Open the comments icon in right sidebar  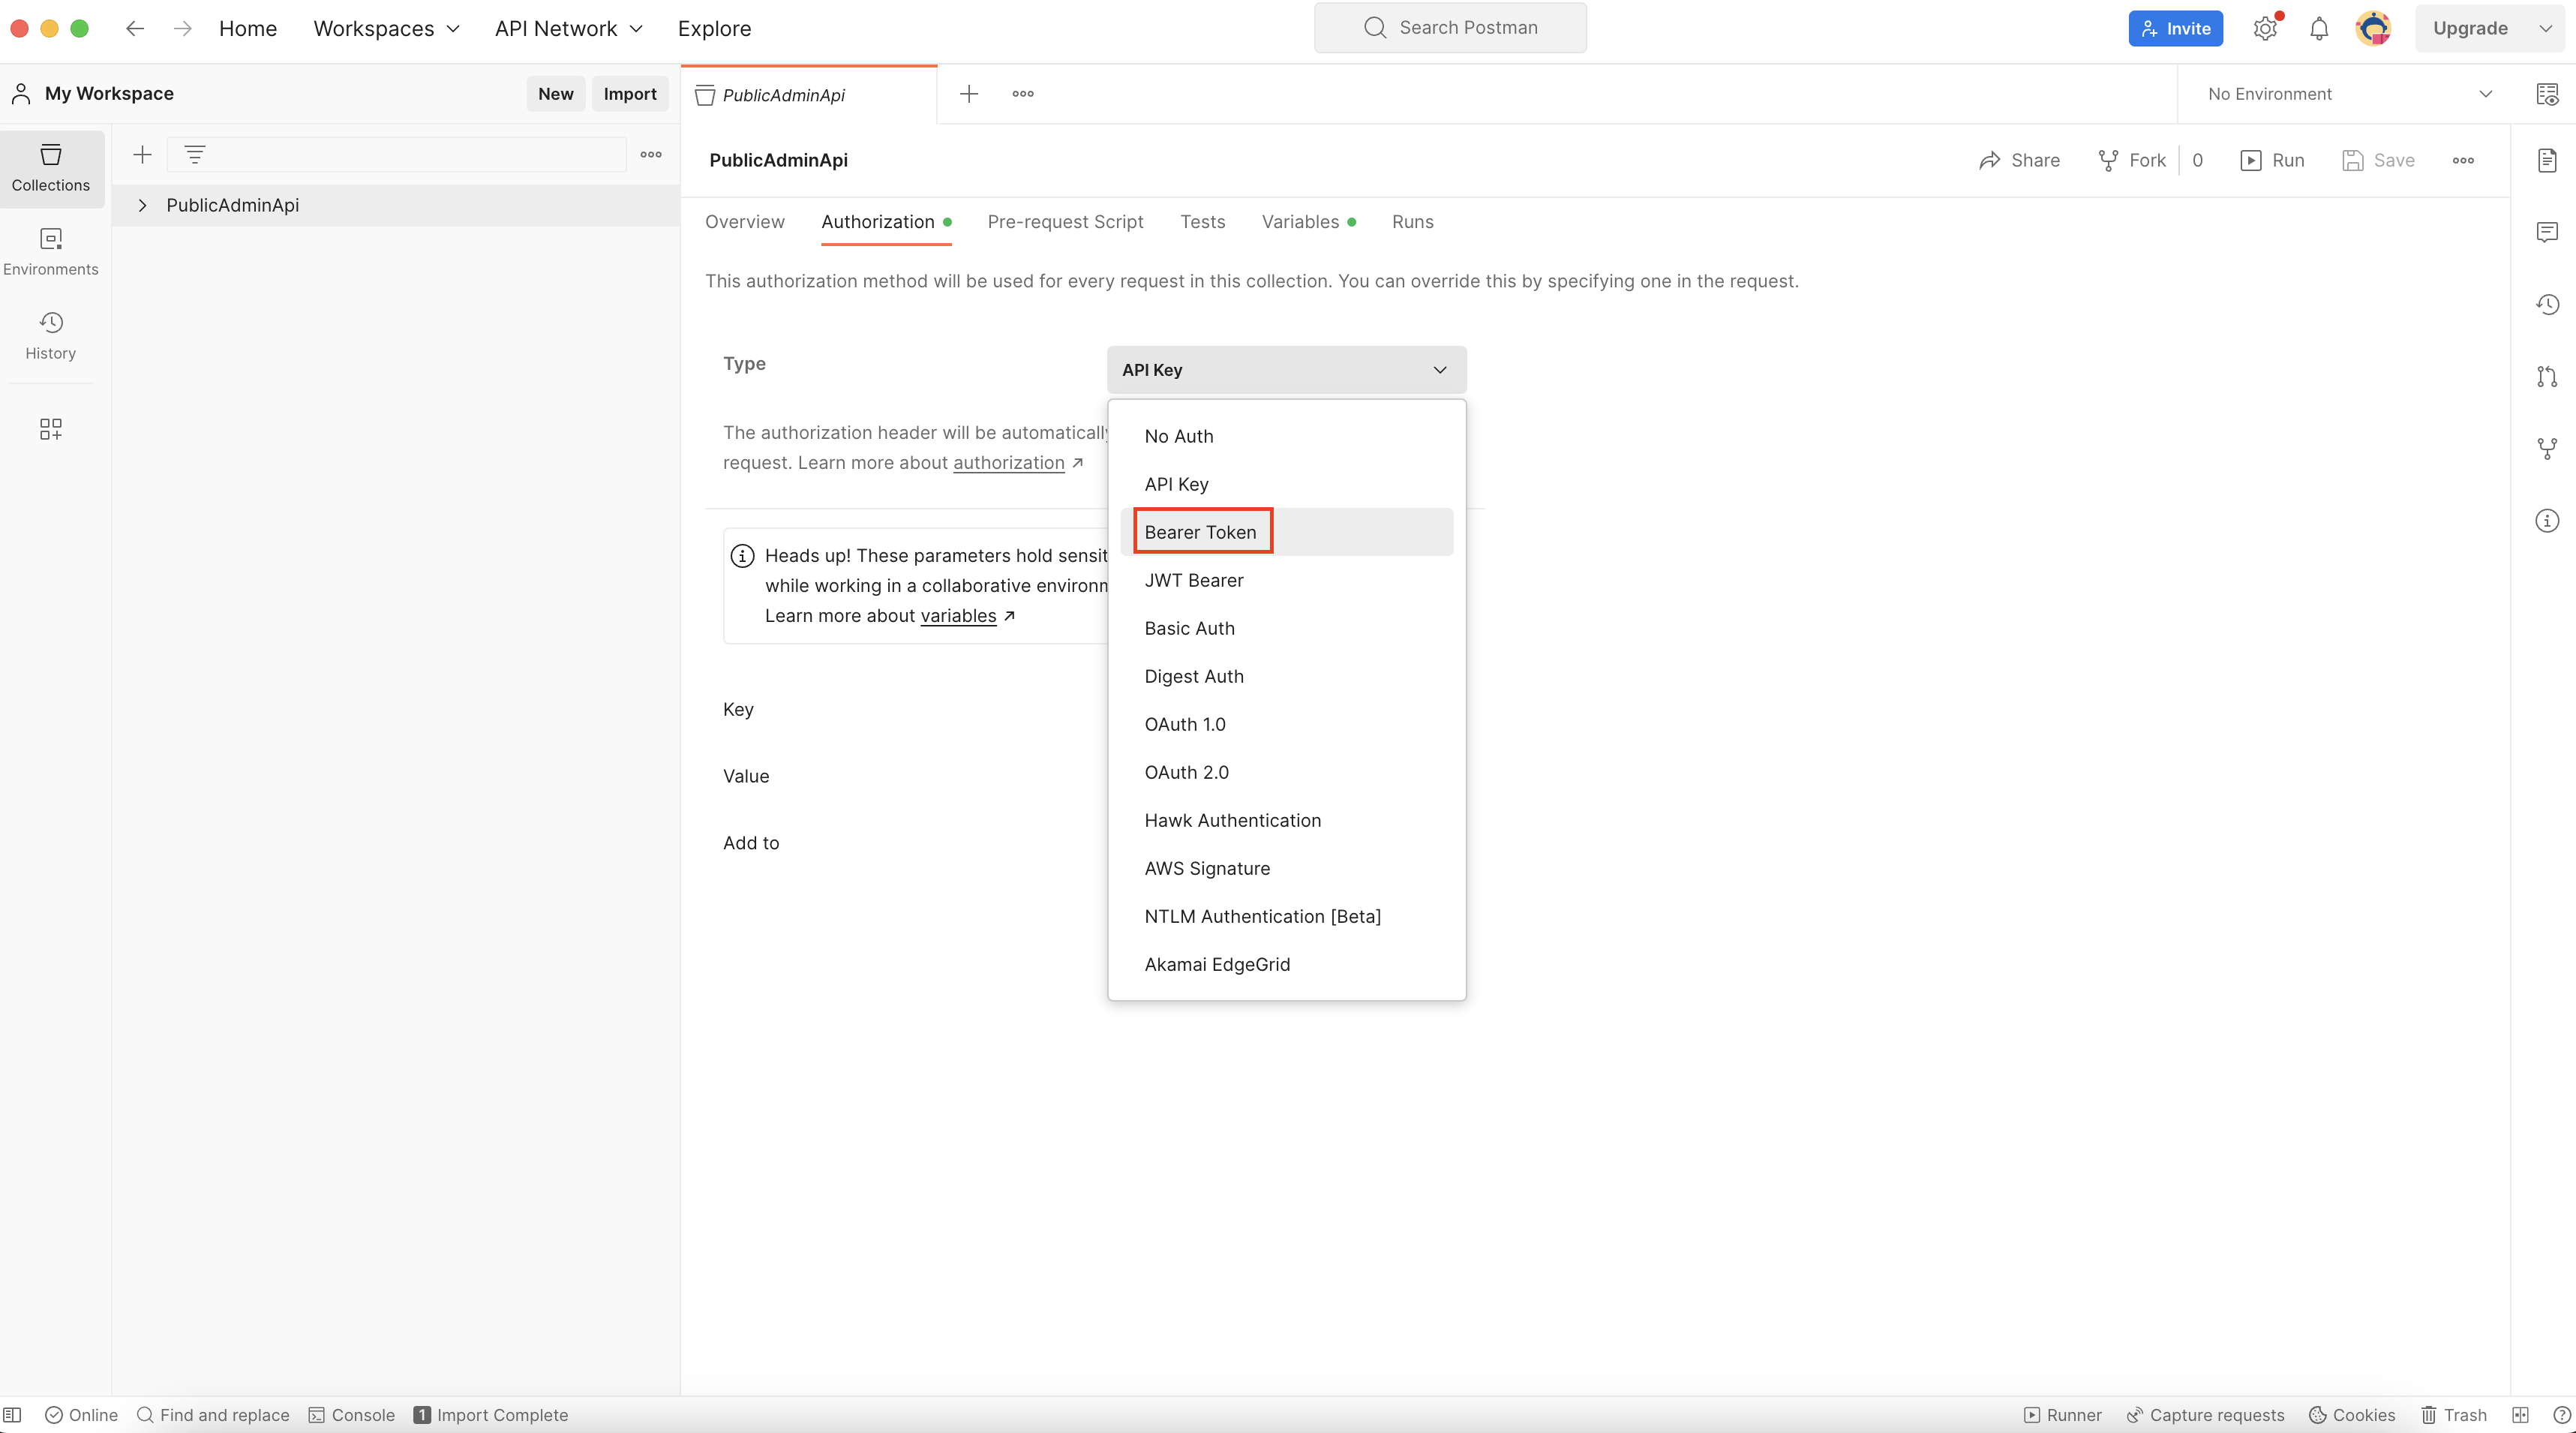coord(2547,232)
